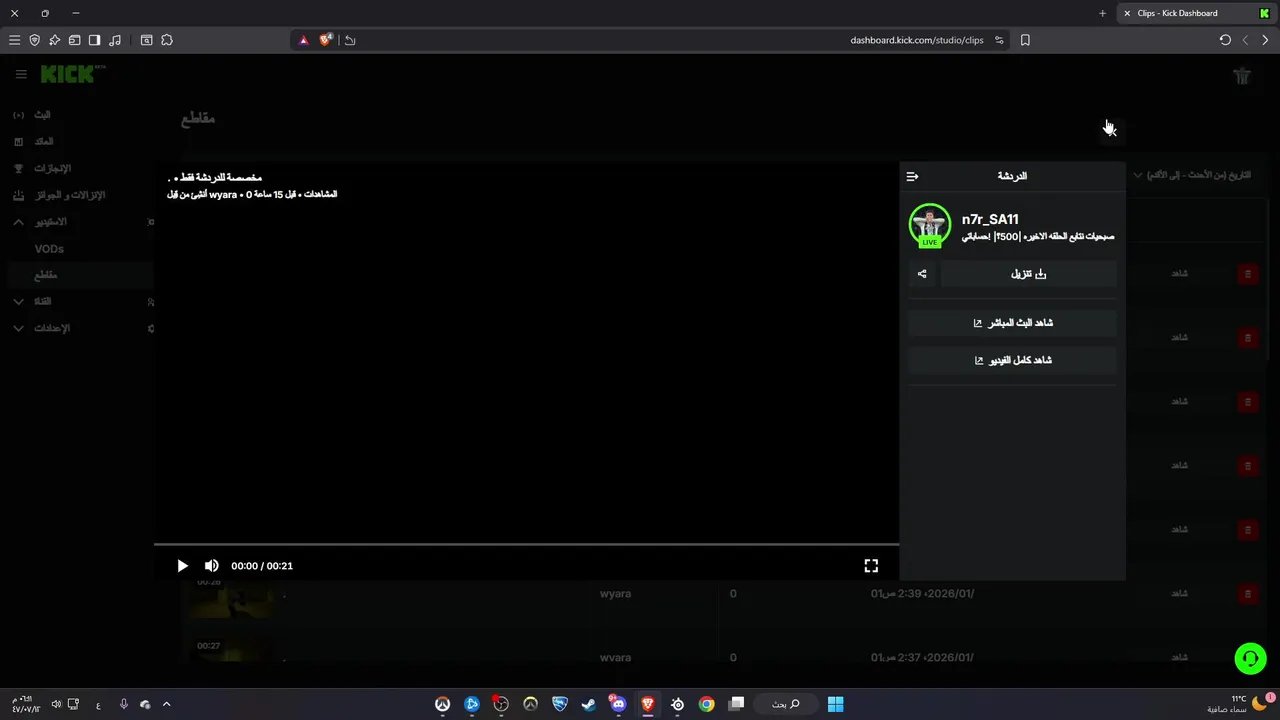This screenshot has height=720, width=1280.
Task: Delete the clip created at 2:39
Action: [x=1247, y=594]
